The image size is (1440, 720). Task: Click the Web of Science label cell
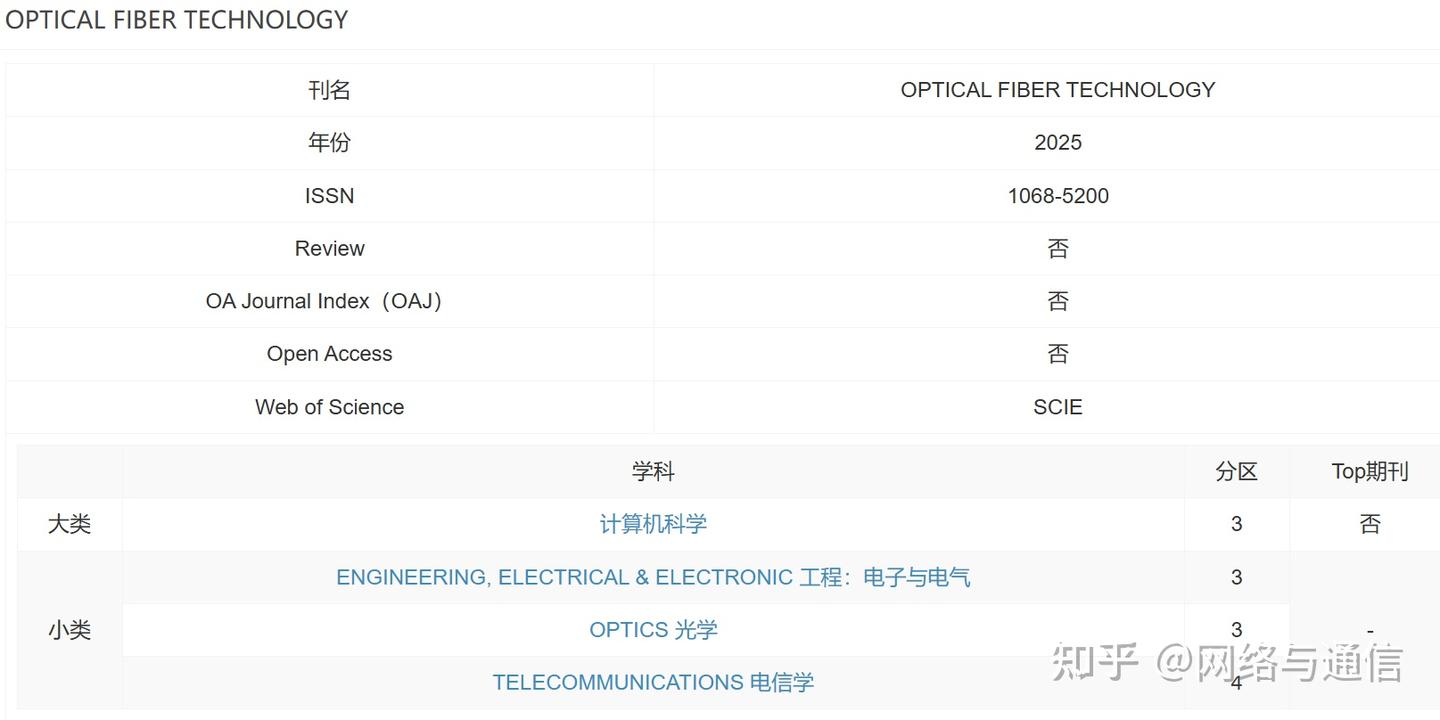[329, 407]
